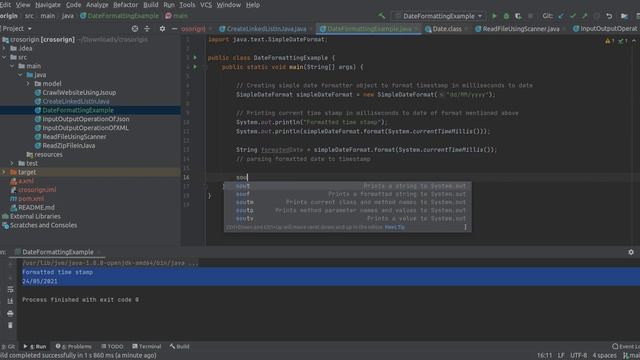Toggle the Build tool window button
640x360 pixels.
click(180, 347)
